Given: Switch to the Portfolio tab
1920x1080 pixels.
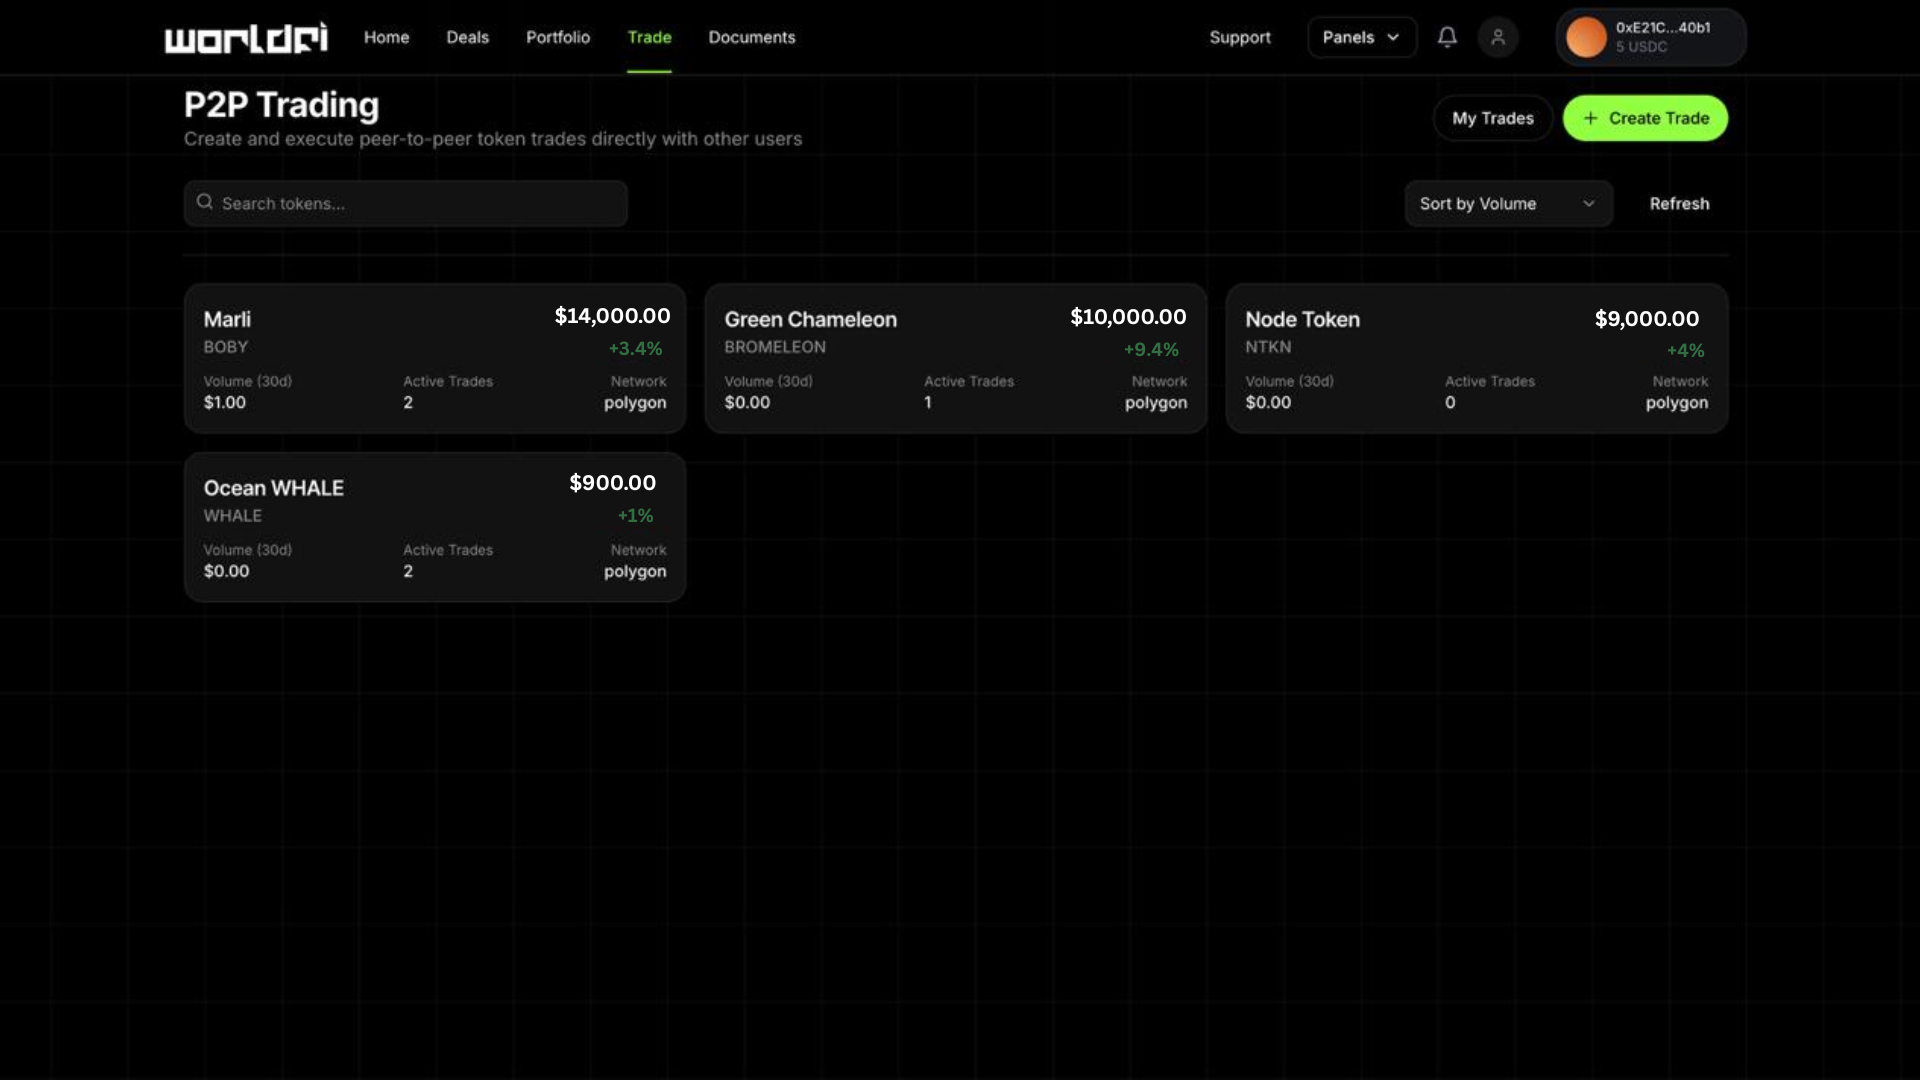Looking at the screenshot, I should pyautogui.click(x=558, y=37).
